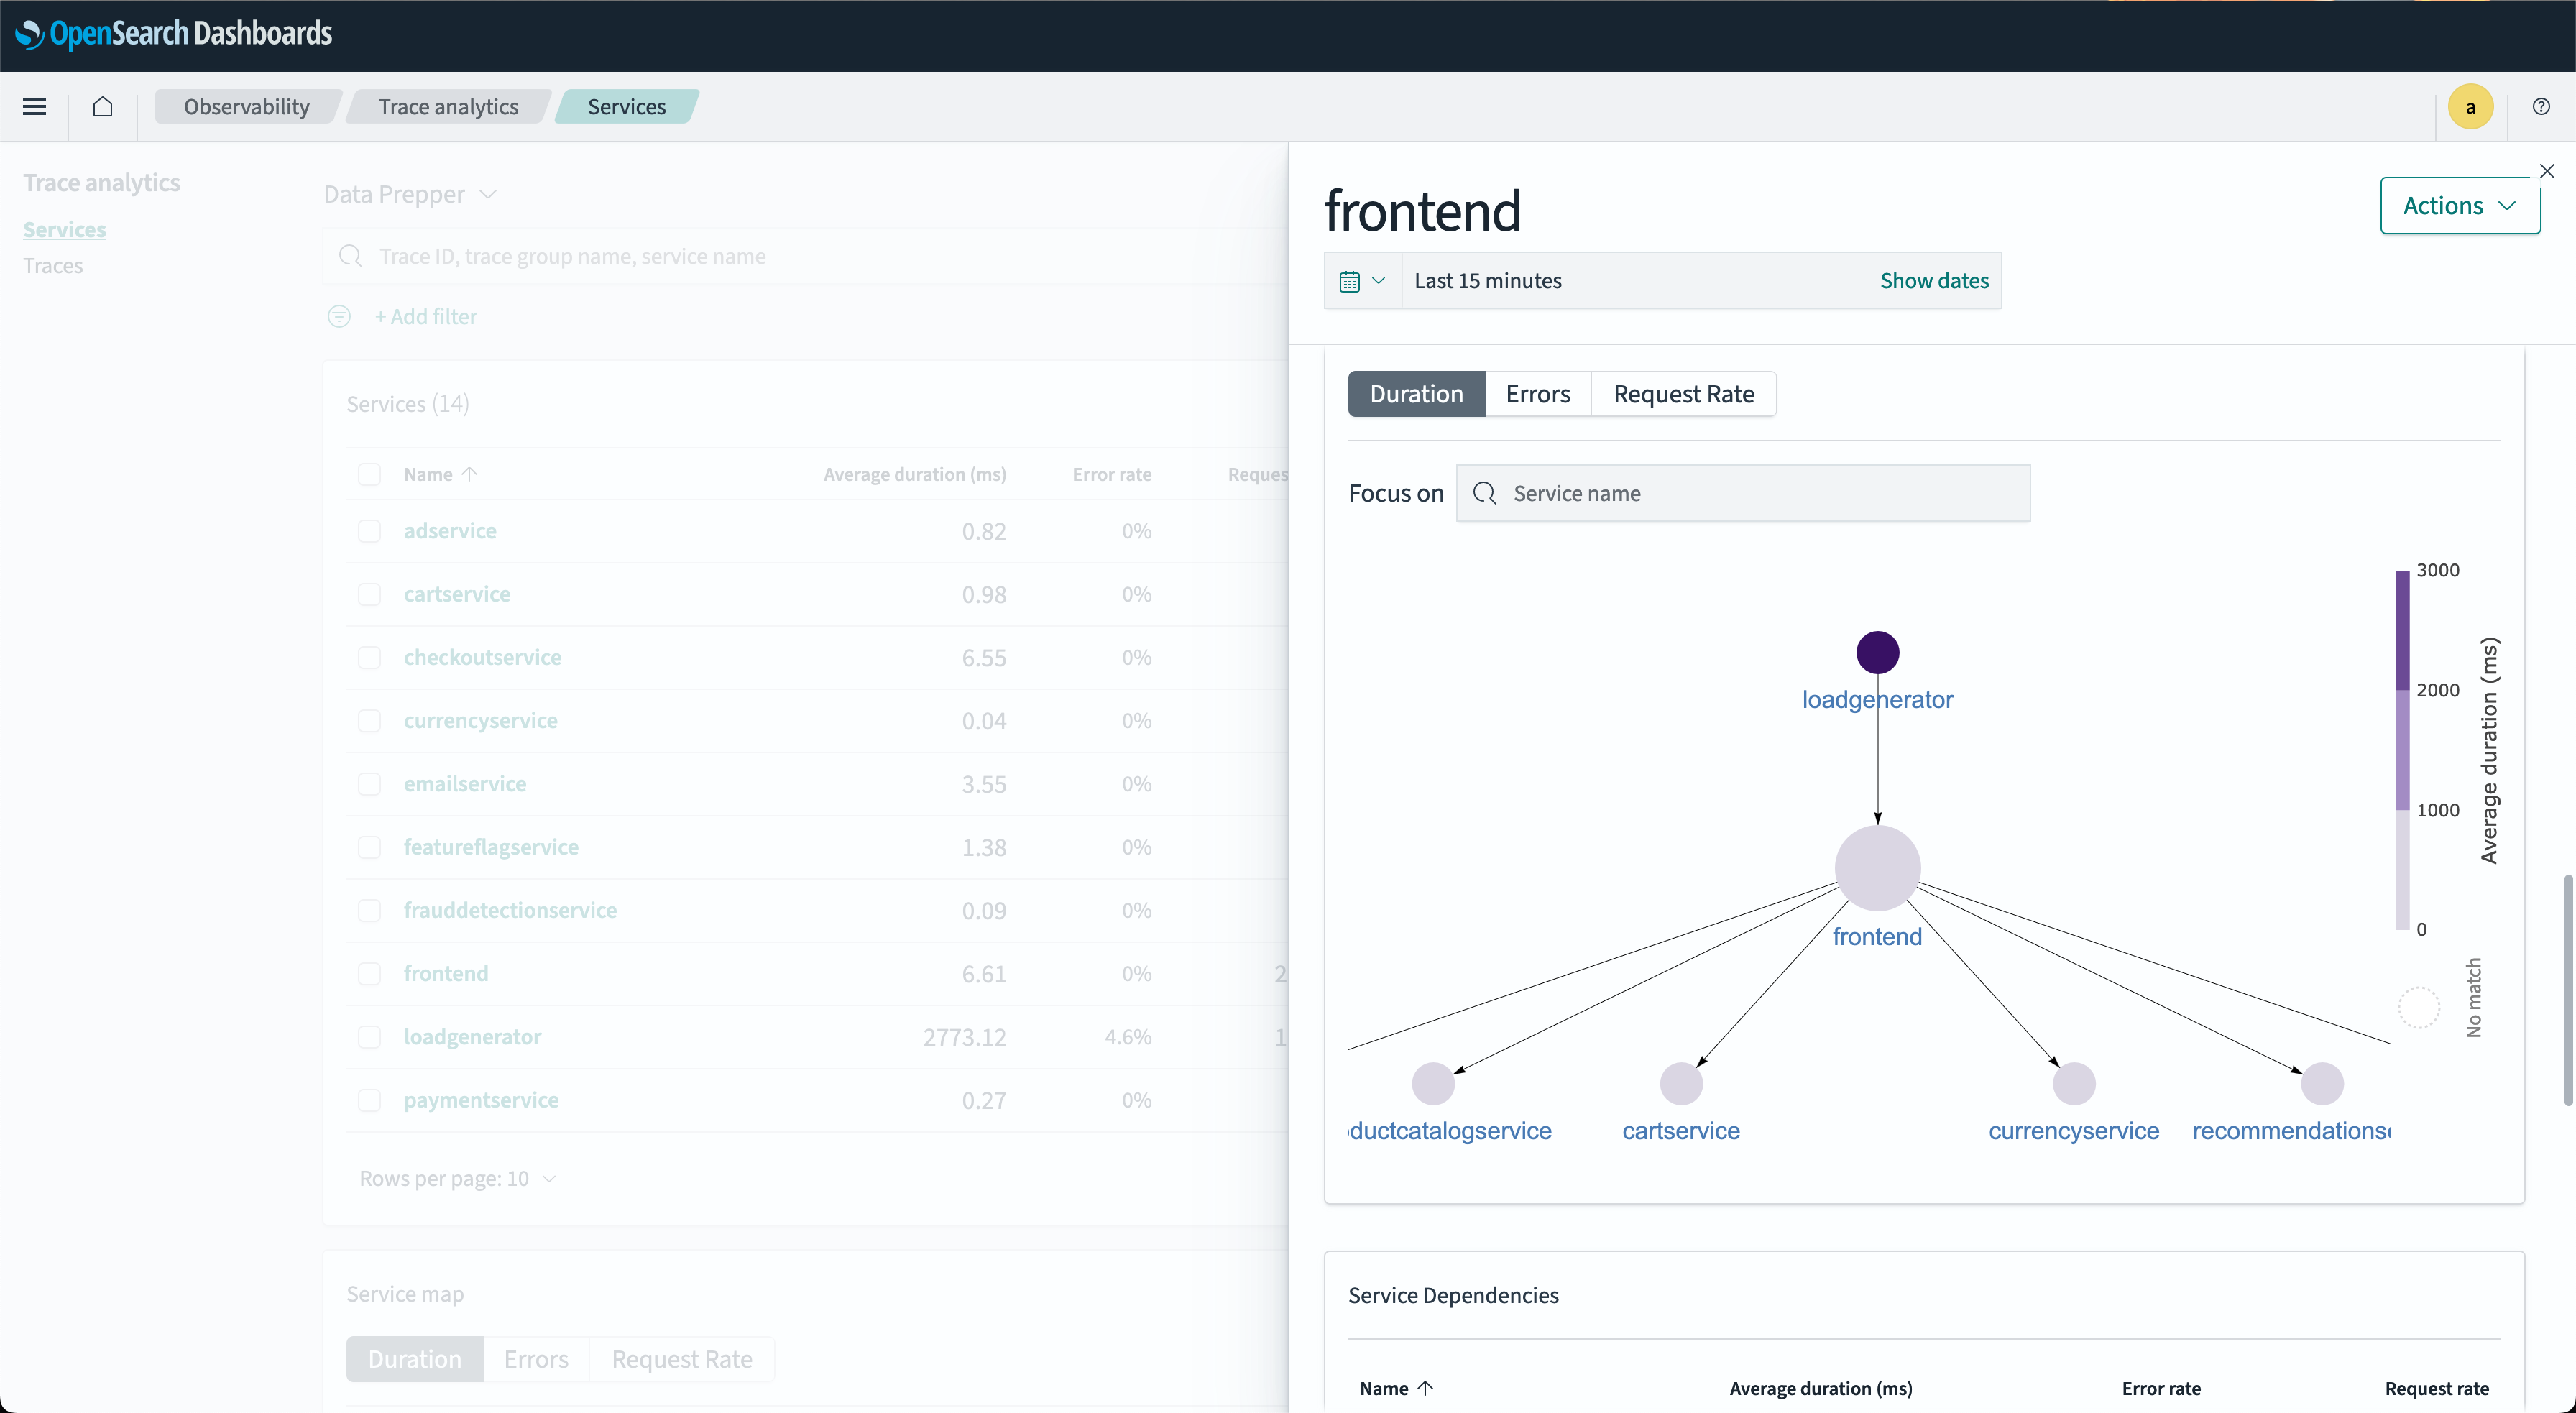
Task: Switch to the Errors tab
Action: 1537,393
